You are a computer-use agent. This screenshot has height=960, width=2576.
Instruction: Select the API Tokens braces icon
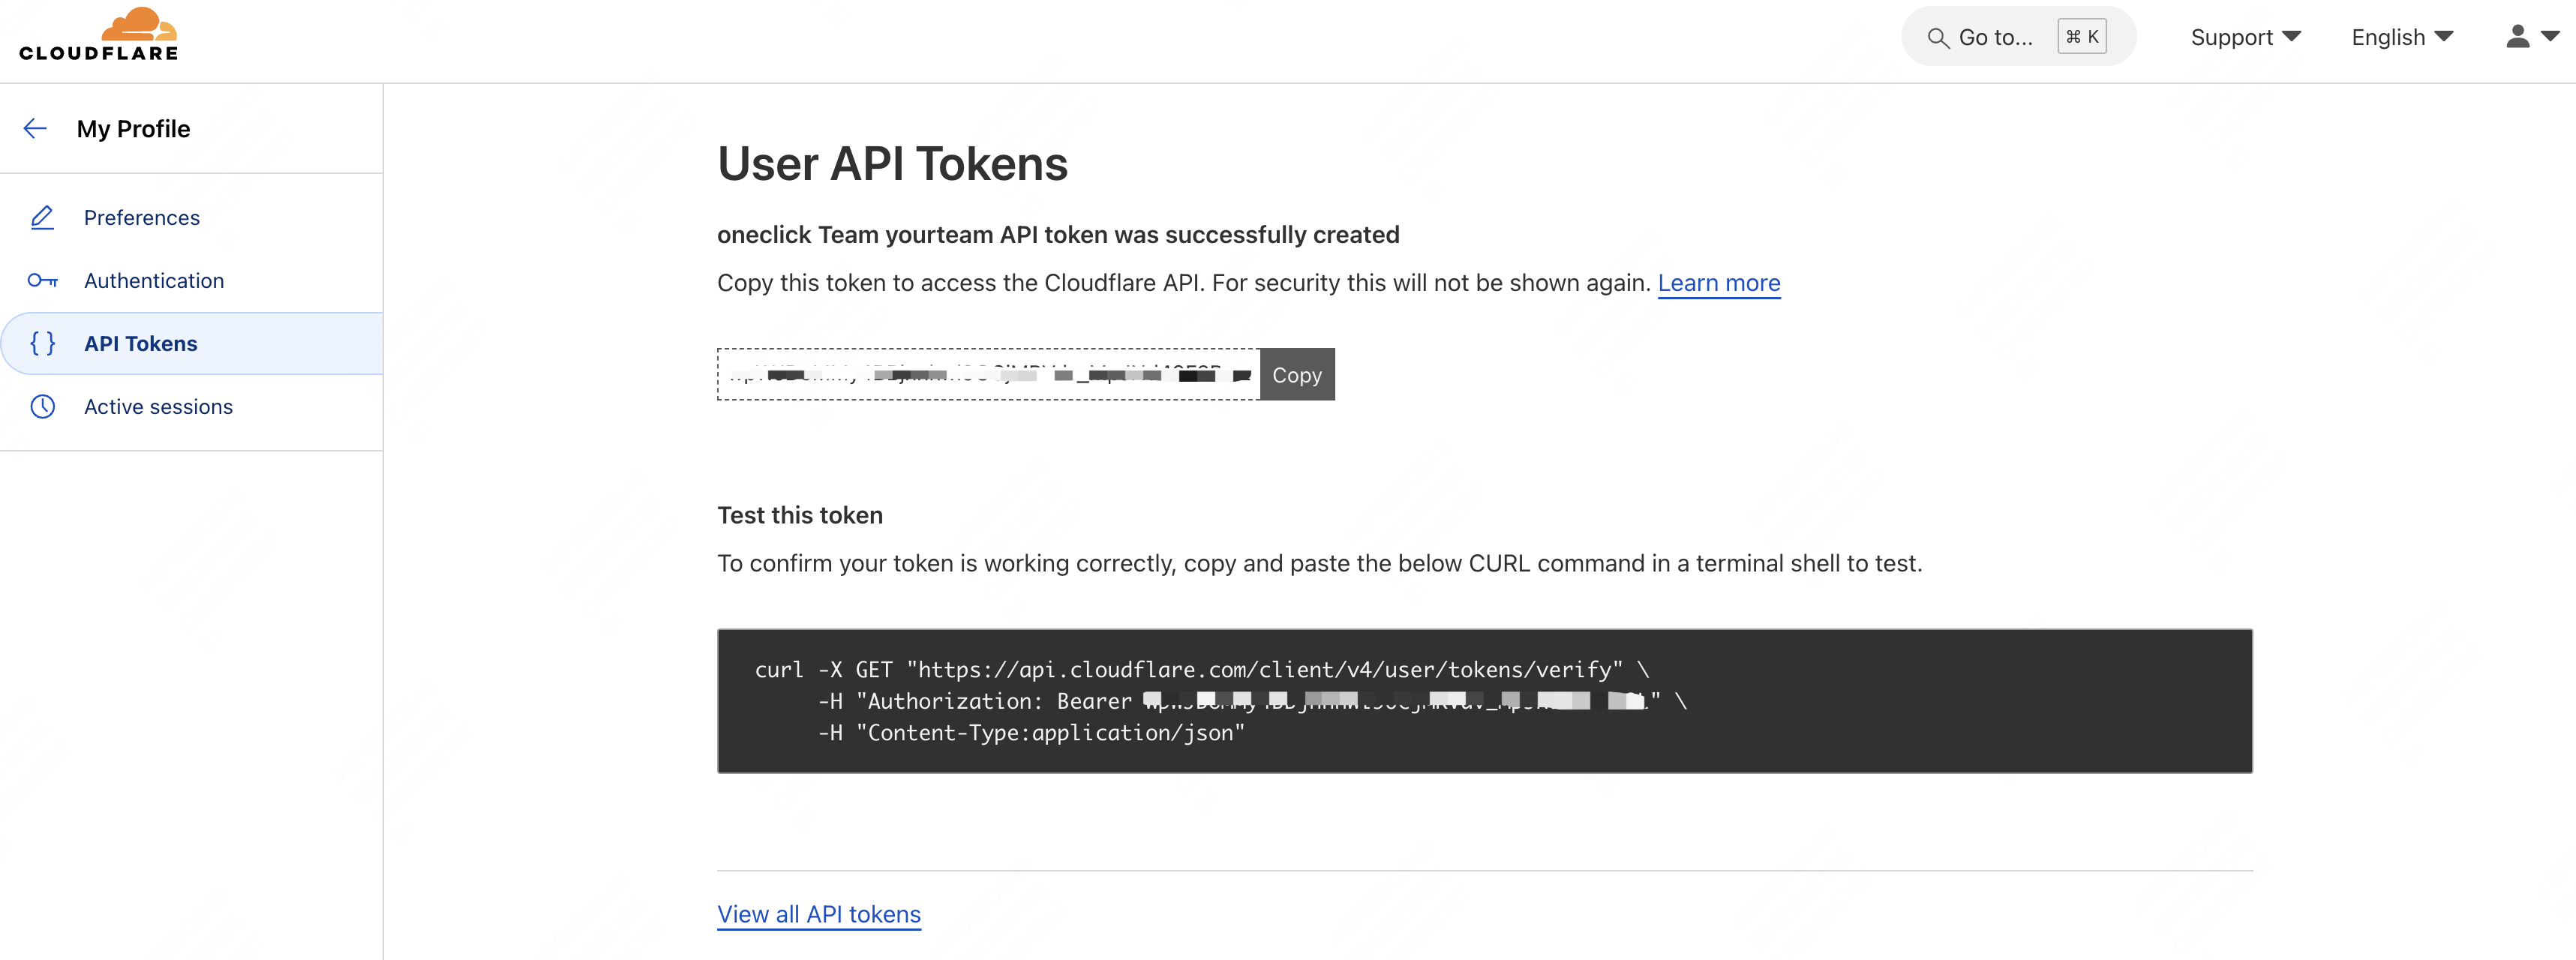[42, 343]
